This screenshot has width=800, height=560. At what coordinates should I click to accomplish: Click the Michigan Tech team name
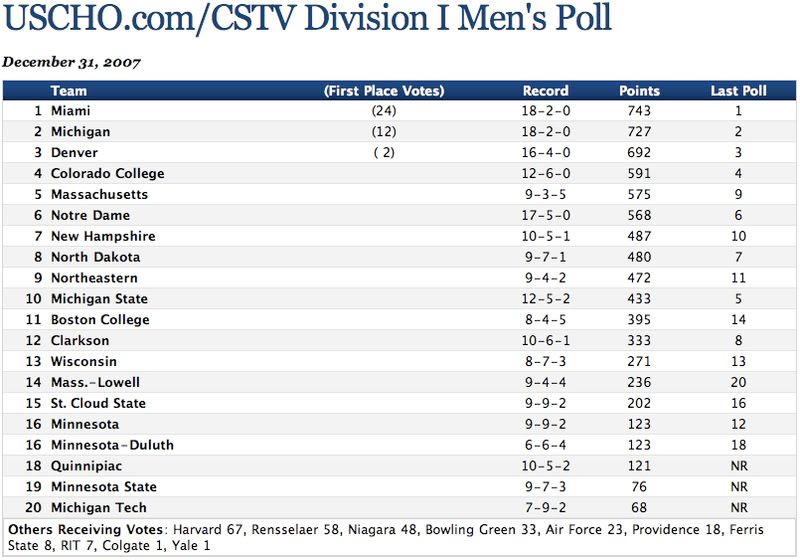(96, 508)
